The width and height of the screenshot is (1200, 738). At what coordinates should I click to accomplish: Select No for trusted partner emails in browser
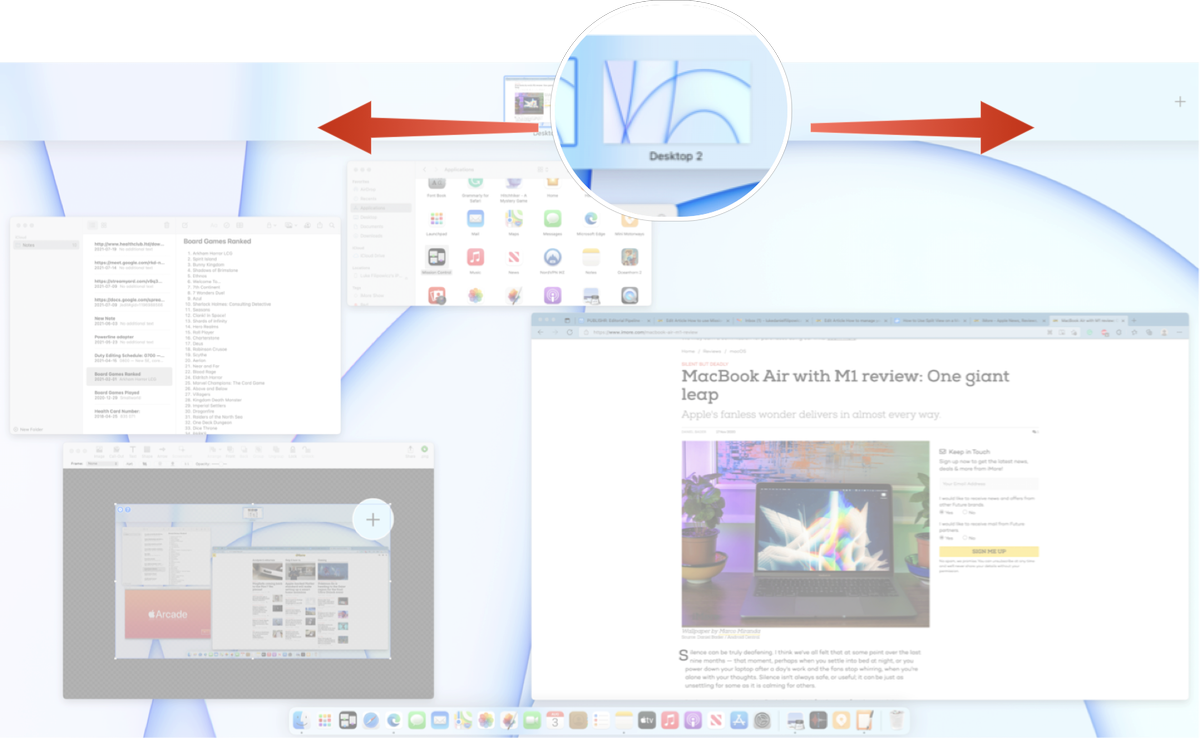click(965, 537)
